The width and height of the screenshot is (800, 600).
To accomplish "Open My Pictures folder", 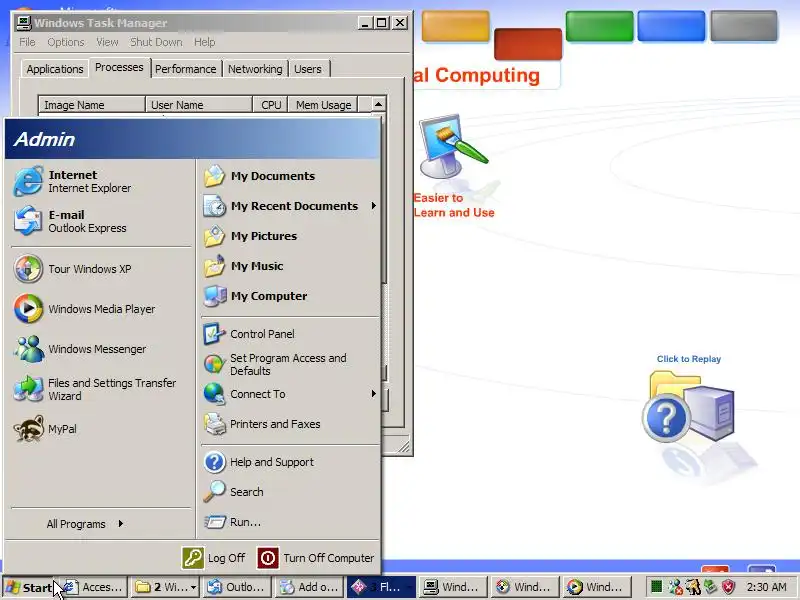I will click(290, 236).
